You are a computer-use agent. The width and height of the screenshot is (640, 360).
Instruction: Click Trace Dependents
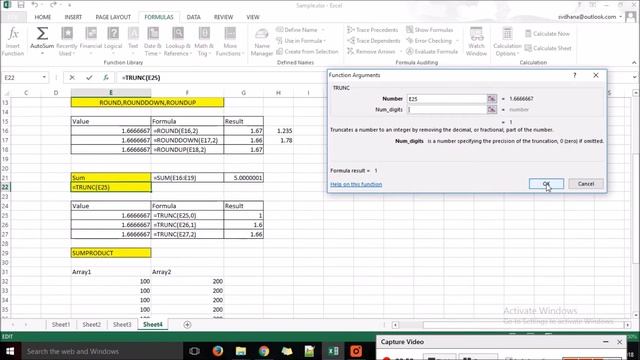coord(373,41)
